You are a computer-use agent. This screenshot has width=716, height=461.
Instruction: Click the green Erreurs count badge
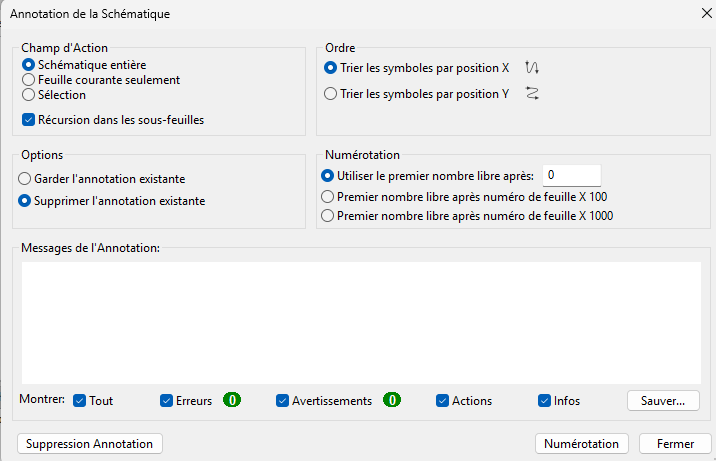(x=232, y=400)
